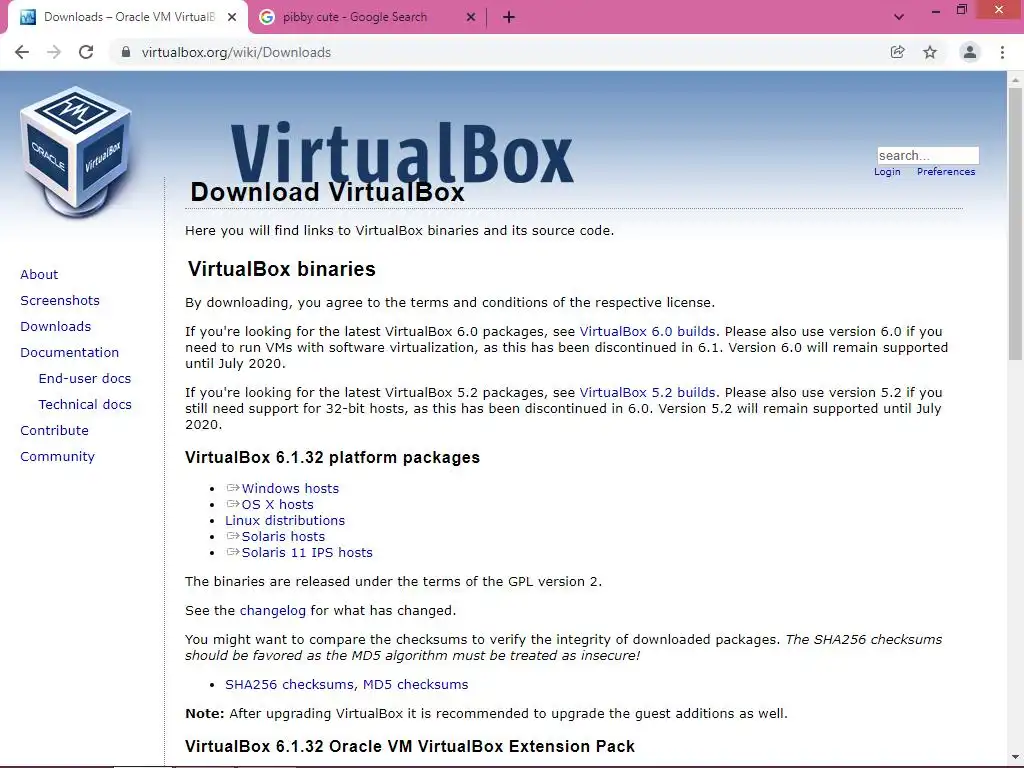The width and height of the screenshot is (1024, 768).
Task: Open the About sidebar link
Action: click(39, 274)
